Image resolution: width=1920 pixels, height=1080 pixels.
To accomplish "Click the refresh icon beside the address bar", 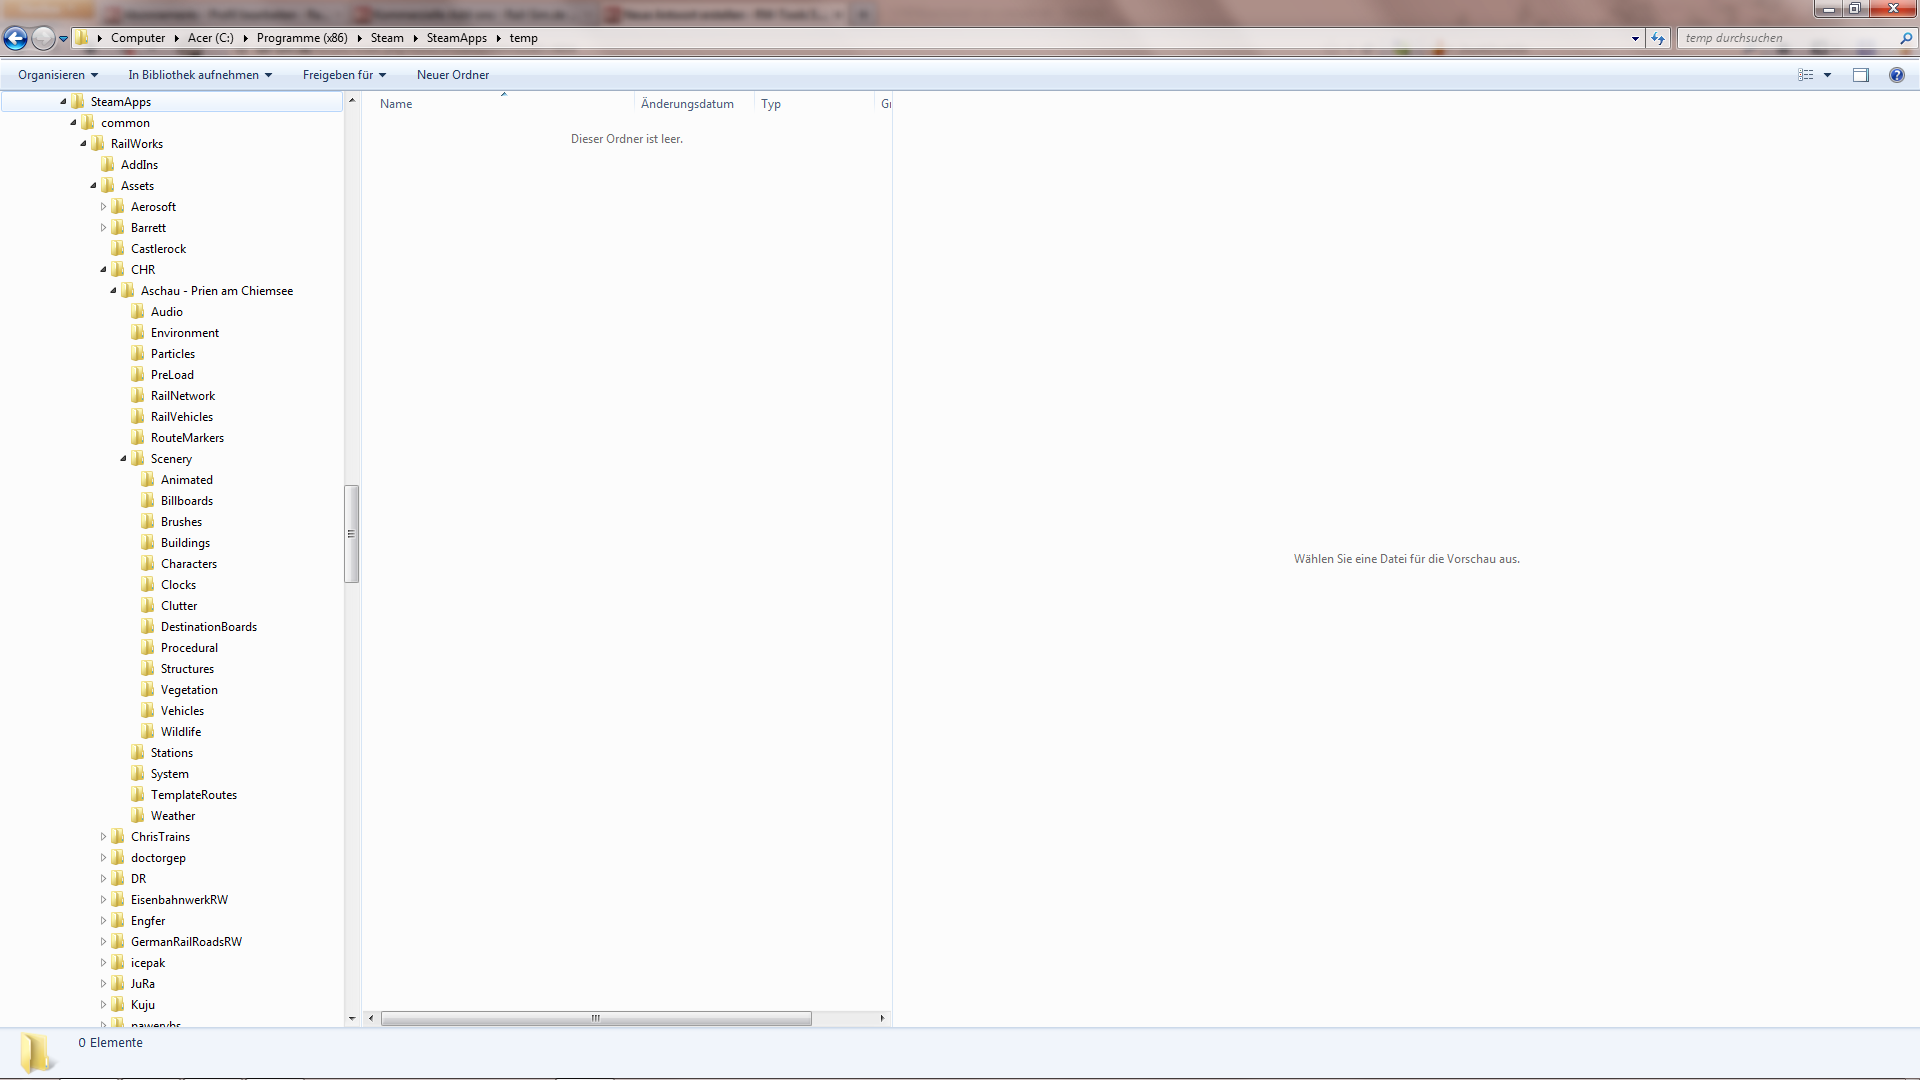I will pos(1658,38).
